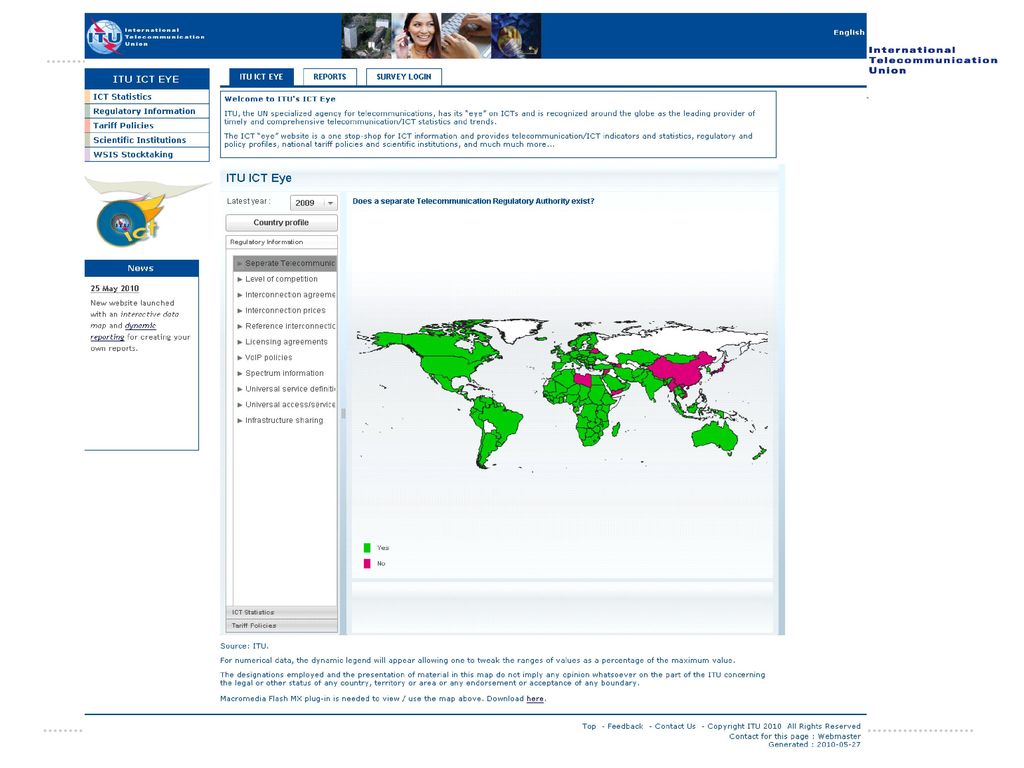Click the Country profile button
This screenshot has height=768, width=1024.
(281, 223)
